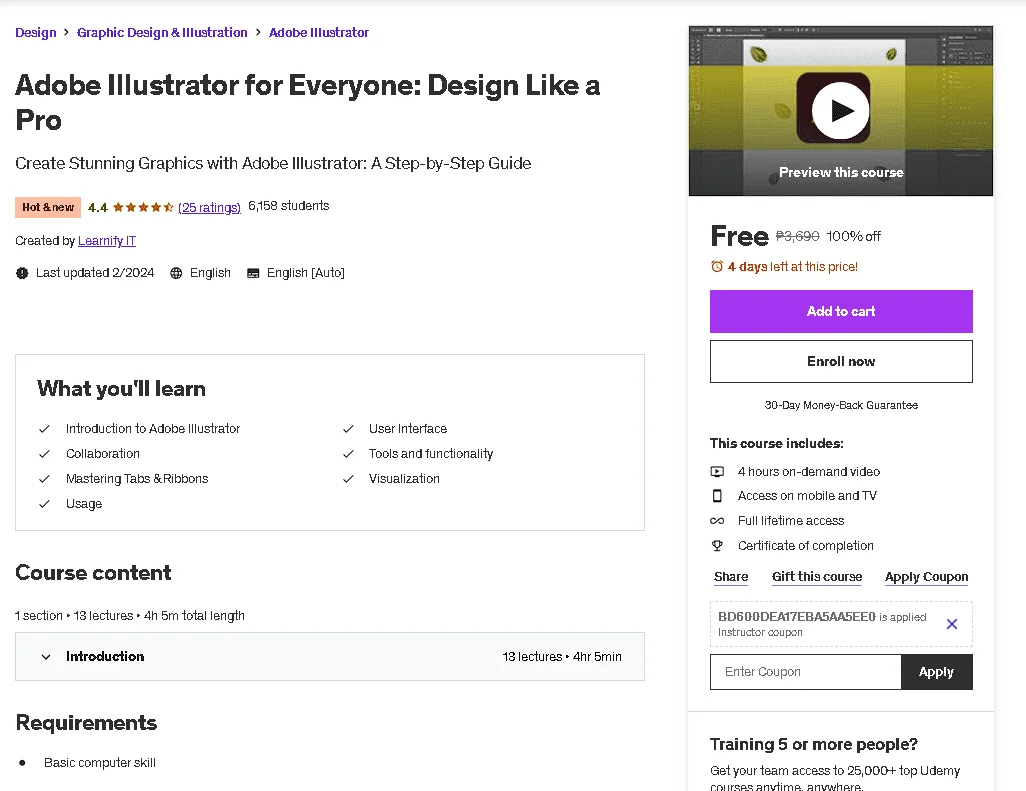Open Graphic Design & Illustration breadcrumb

pos(162,33)
